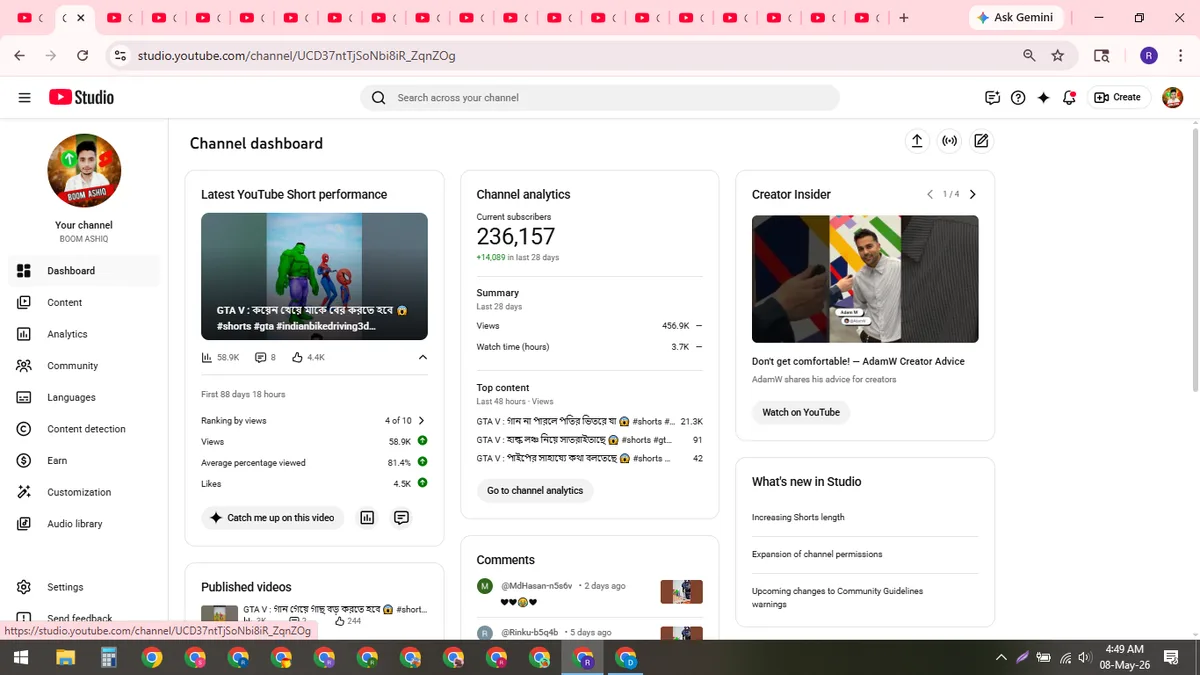Click the Create button
Viewport: 1200px width, 675px height.
tap(1117, 97)
